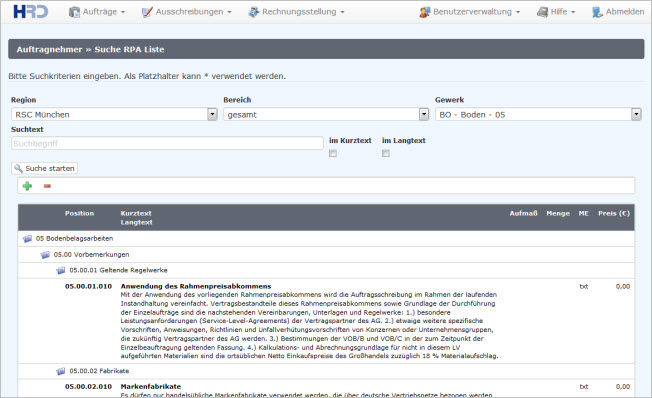Viewport: 652px width, 398px height.
Task: Click the Abmelden link
Action: pos(618,12)
